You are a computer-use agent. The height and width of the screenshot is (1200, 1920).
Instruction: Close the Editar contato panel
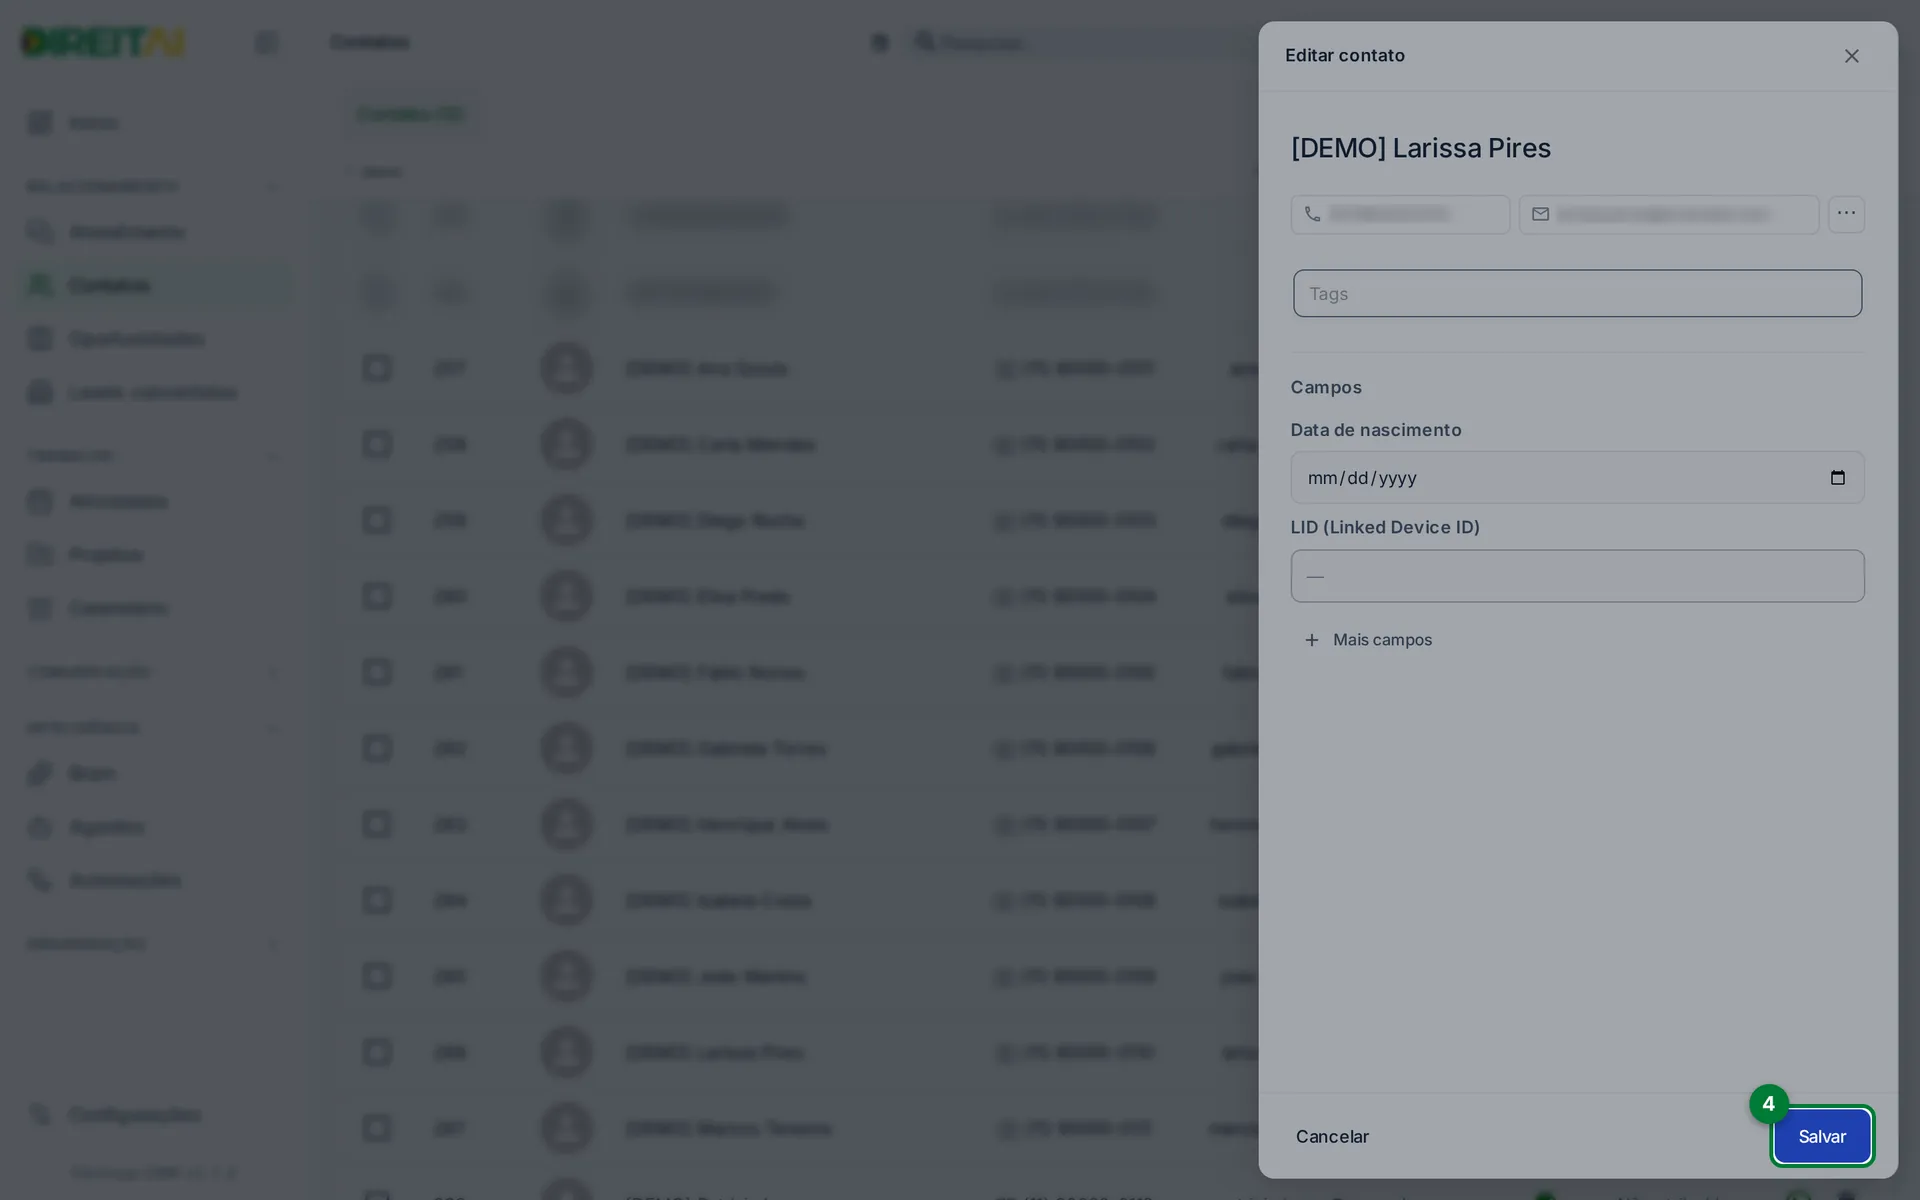pos(1851,56)
